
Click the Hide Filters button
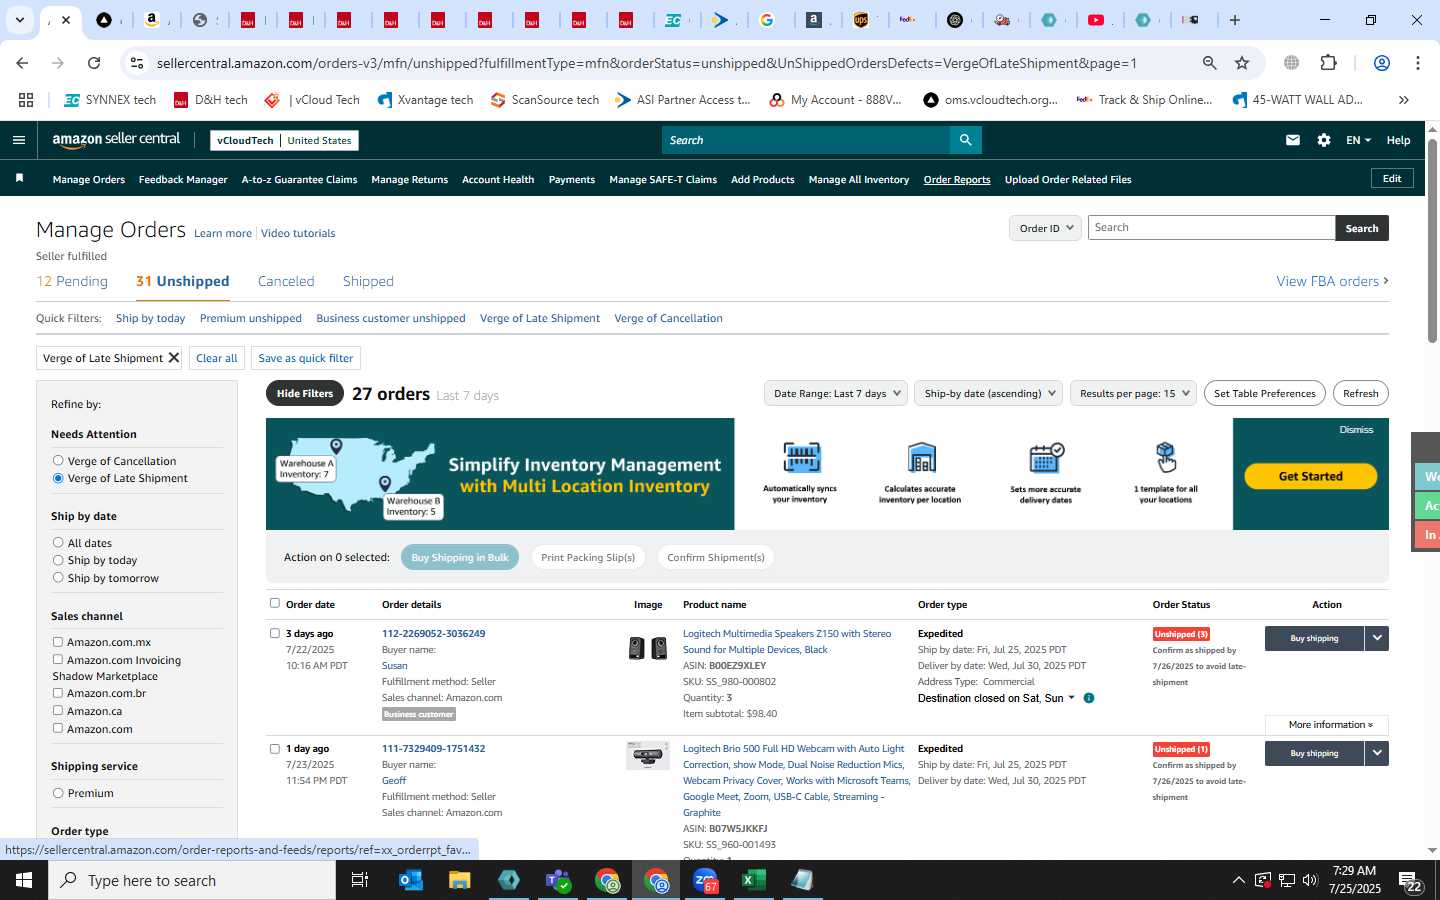305,393
